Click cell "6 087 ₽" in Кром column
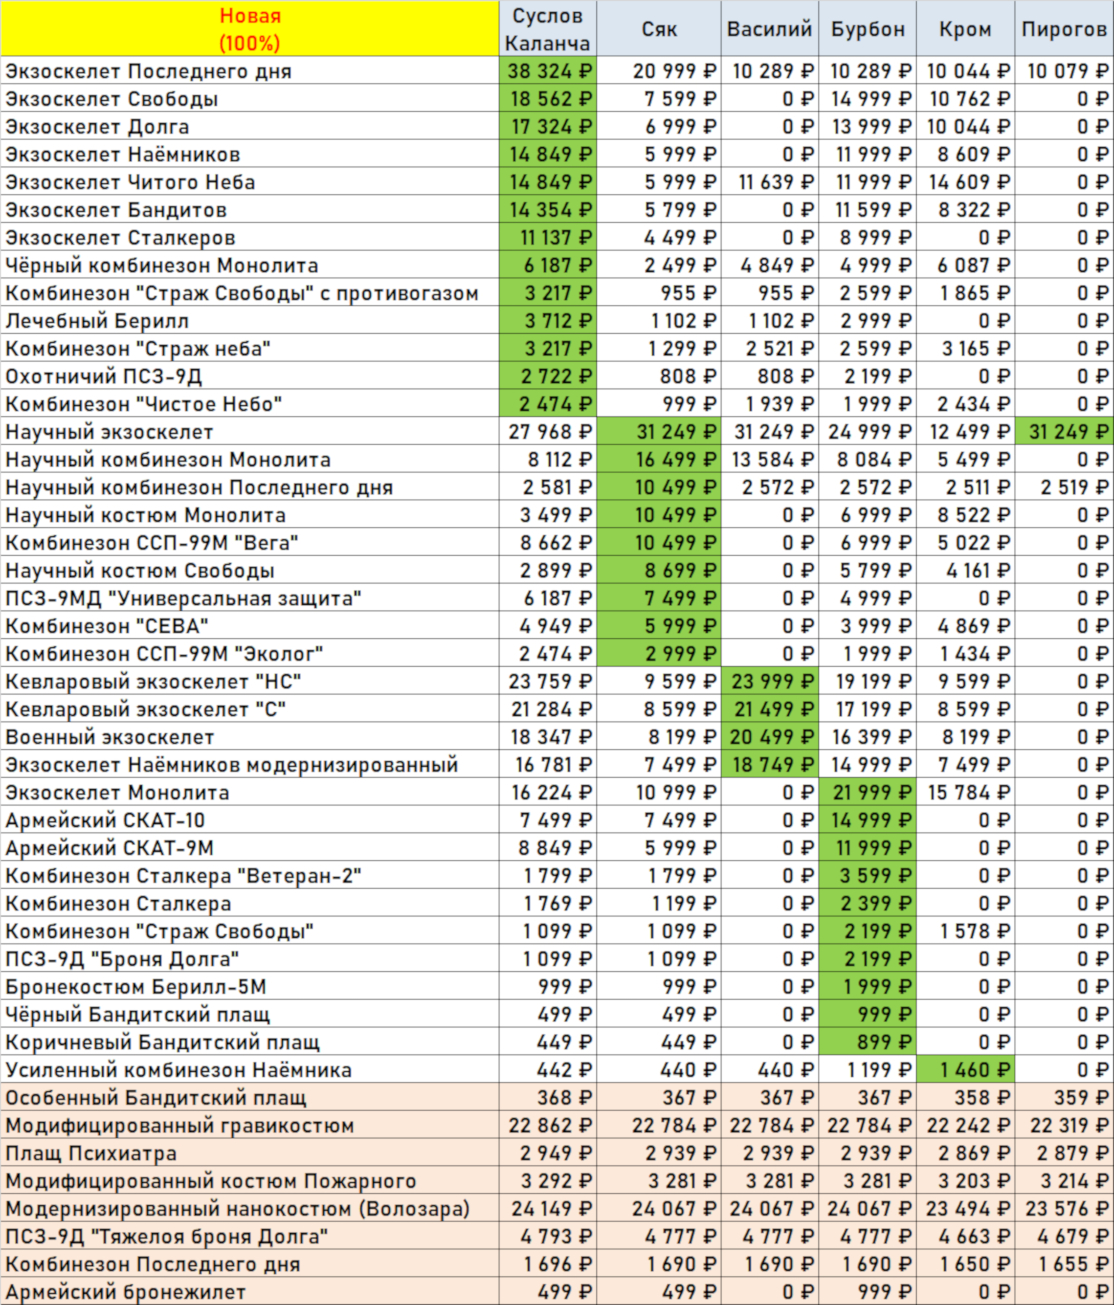 (965, 266)
